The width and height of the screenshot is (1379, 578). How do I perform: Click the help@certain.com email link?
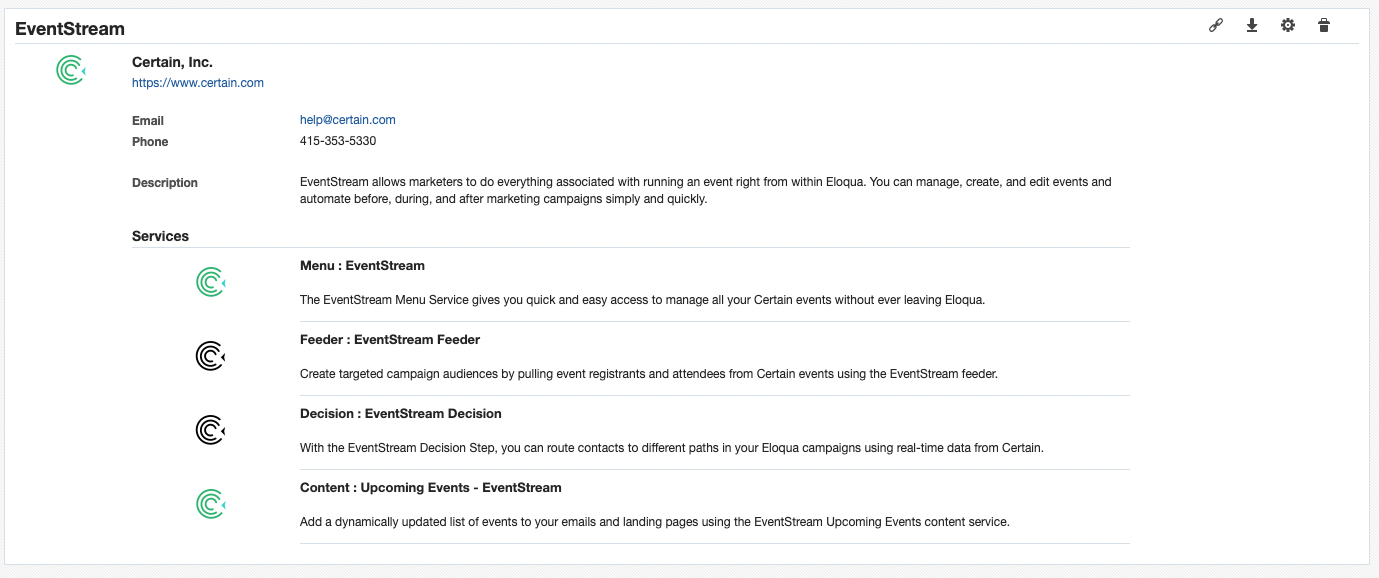348,120
